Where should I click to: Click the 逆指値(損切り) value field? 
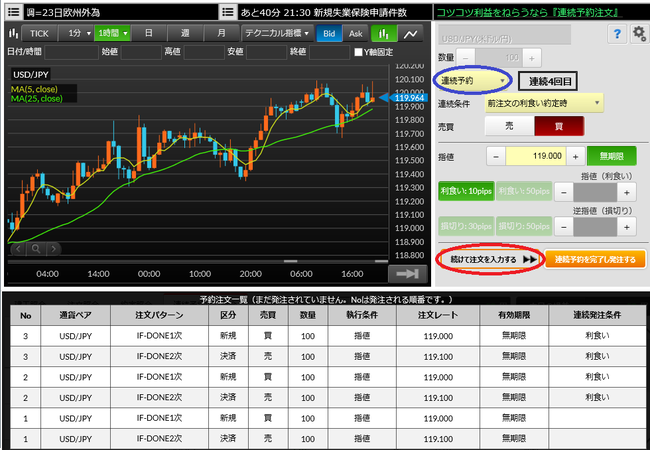click(x=595, y=227)
